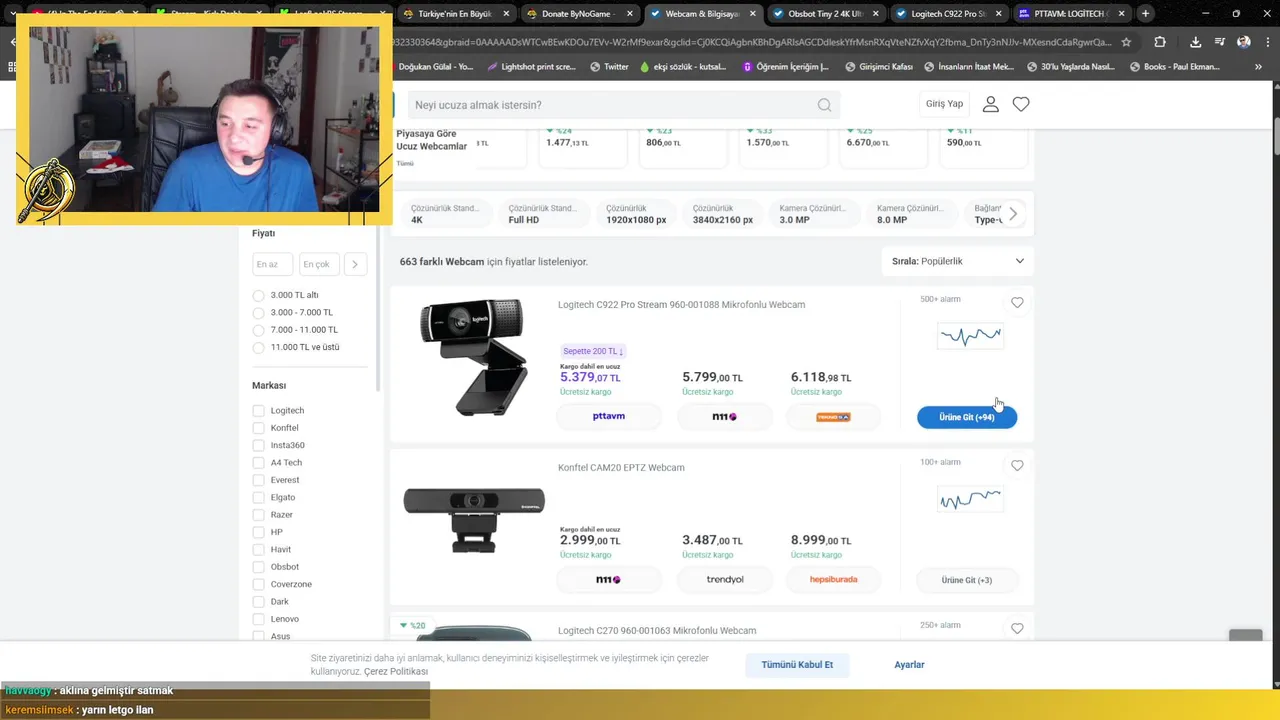The height and width of the screenshot is (720, 1280).
Task: Click the Giriş Yap button
Action: [944, 104]
